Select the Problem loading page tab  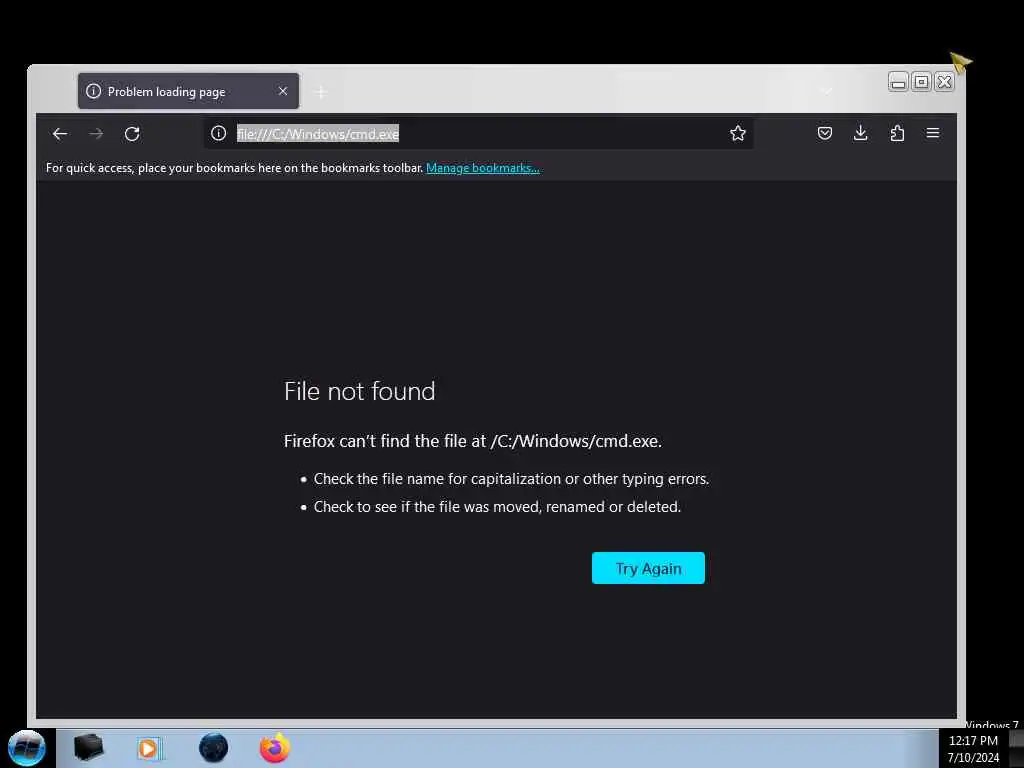[x=188, y=91]
